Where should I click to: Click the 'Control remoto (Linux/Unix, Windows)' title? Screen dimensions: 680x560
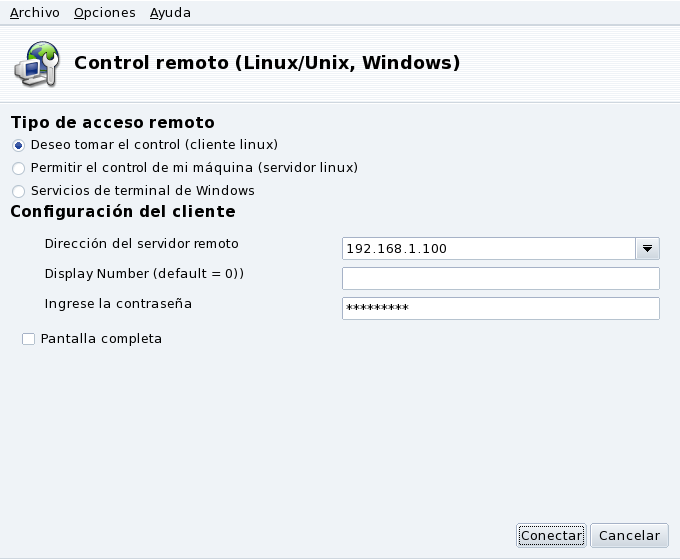267,63
